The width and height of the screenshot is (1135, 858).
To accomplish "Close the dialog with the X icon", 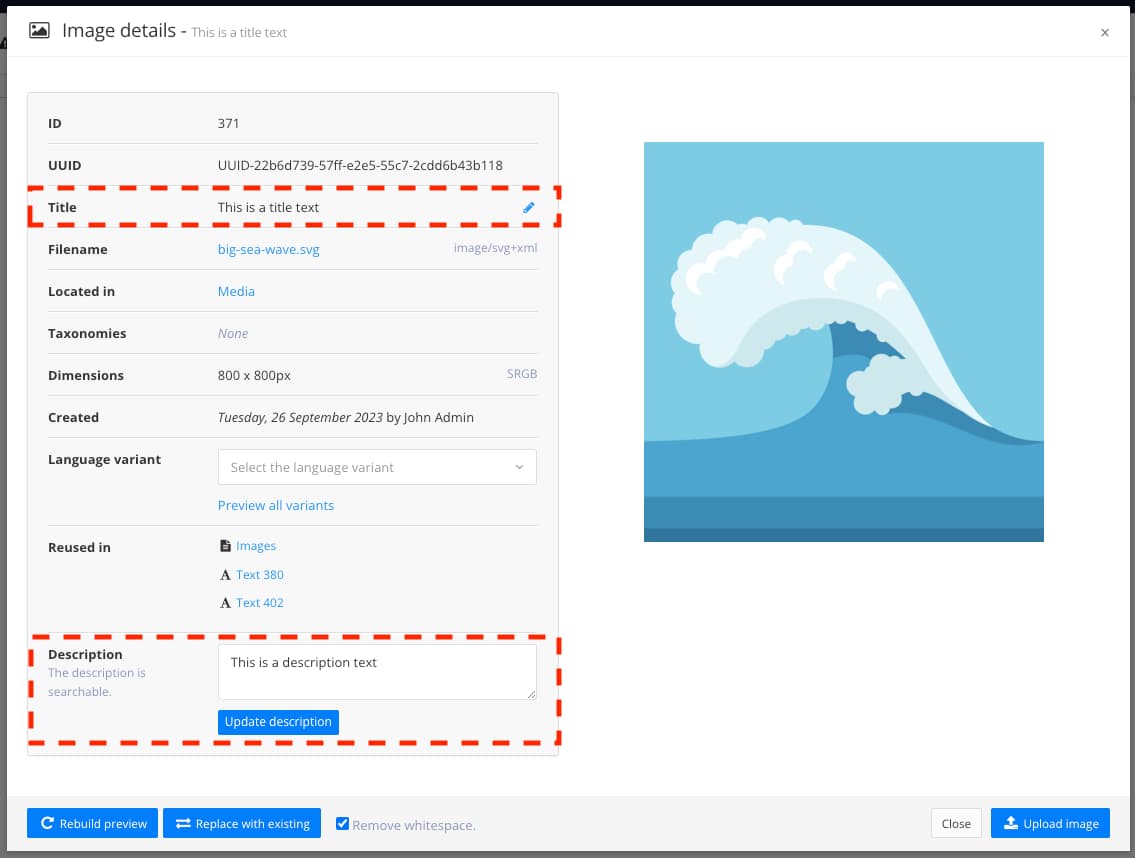I will coord(1105,32).
